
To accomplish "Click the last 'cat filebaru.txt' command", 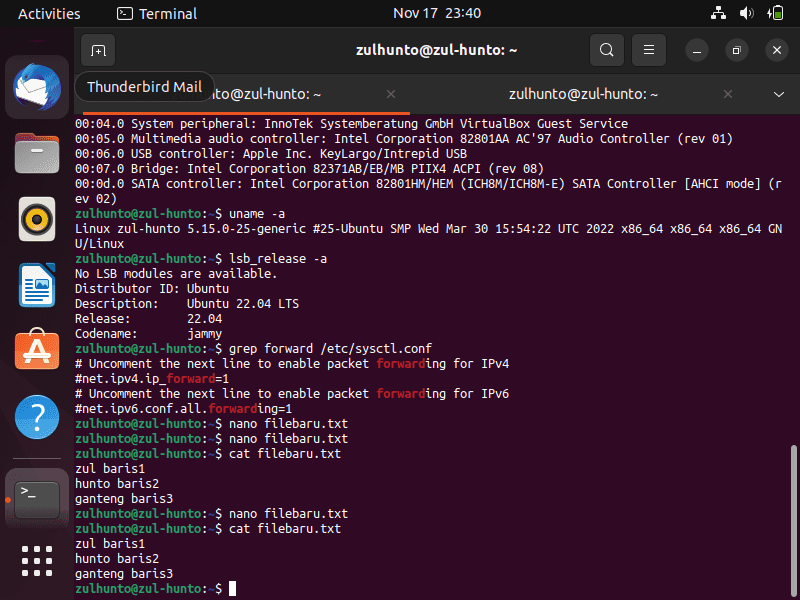I will pyautogui.click(x=285, y=529).
